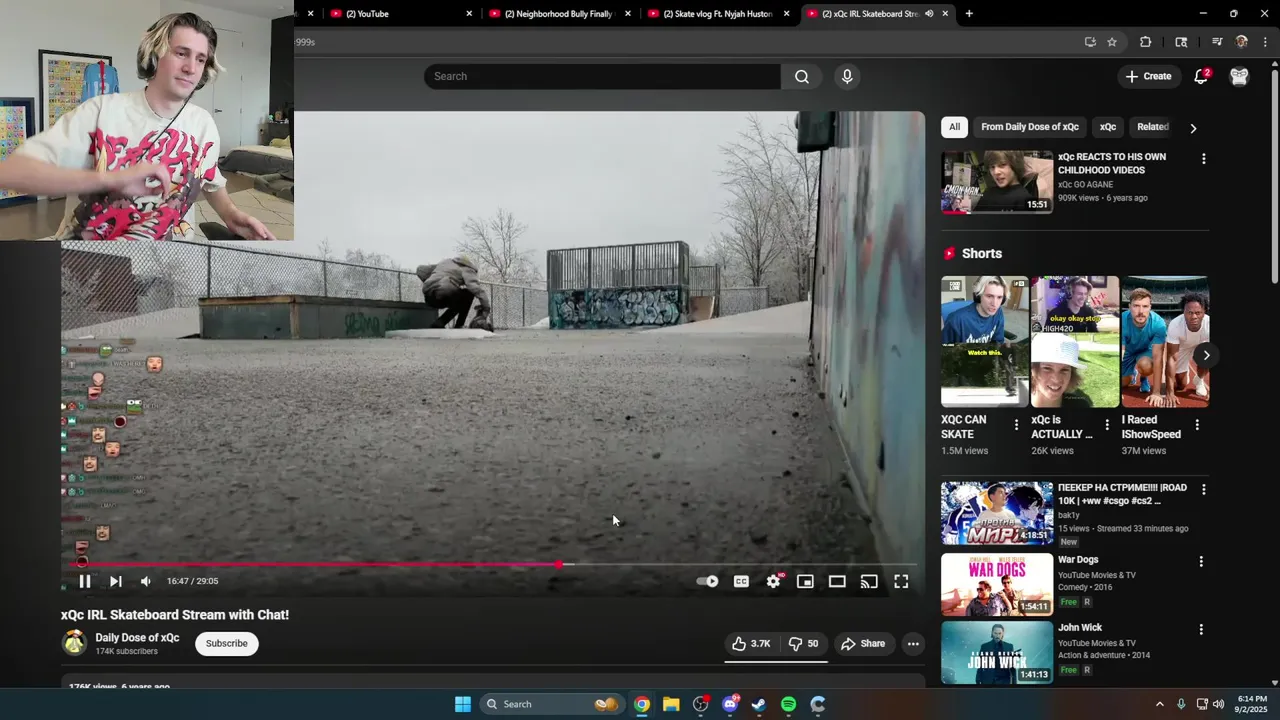The width and height of the screenshot is (1280, 720).
Task: Mute the xQc IRL Skateboard tab audio
Action: tap(929, 14)
